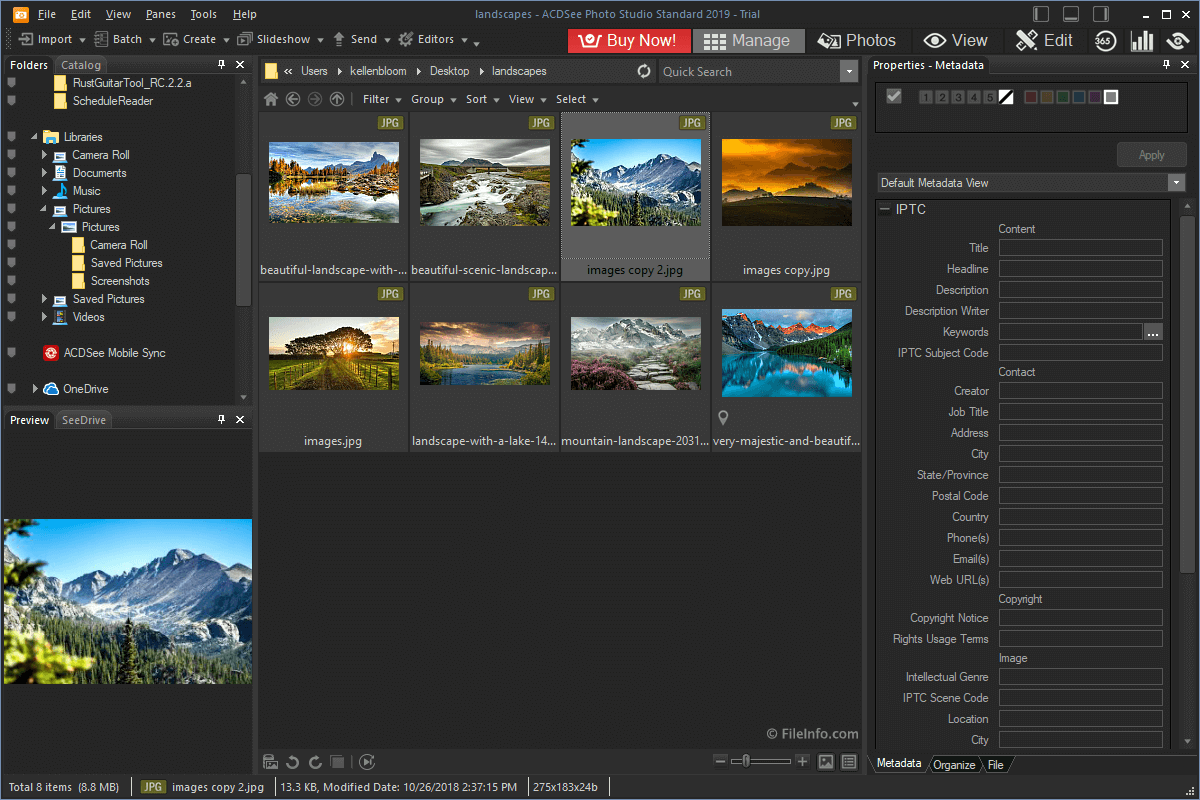Click the Buy Now! button
This screenshot has width=1200, height=800.
[x=629, y=40]
